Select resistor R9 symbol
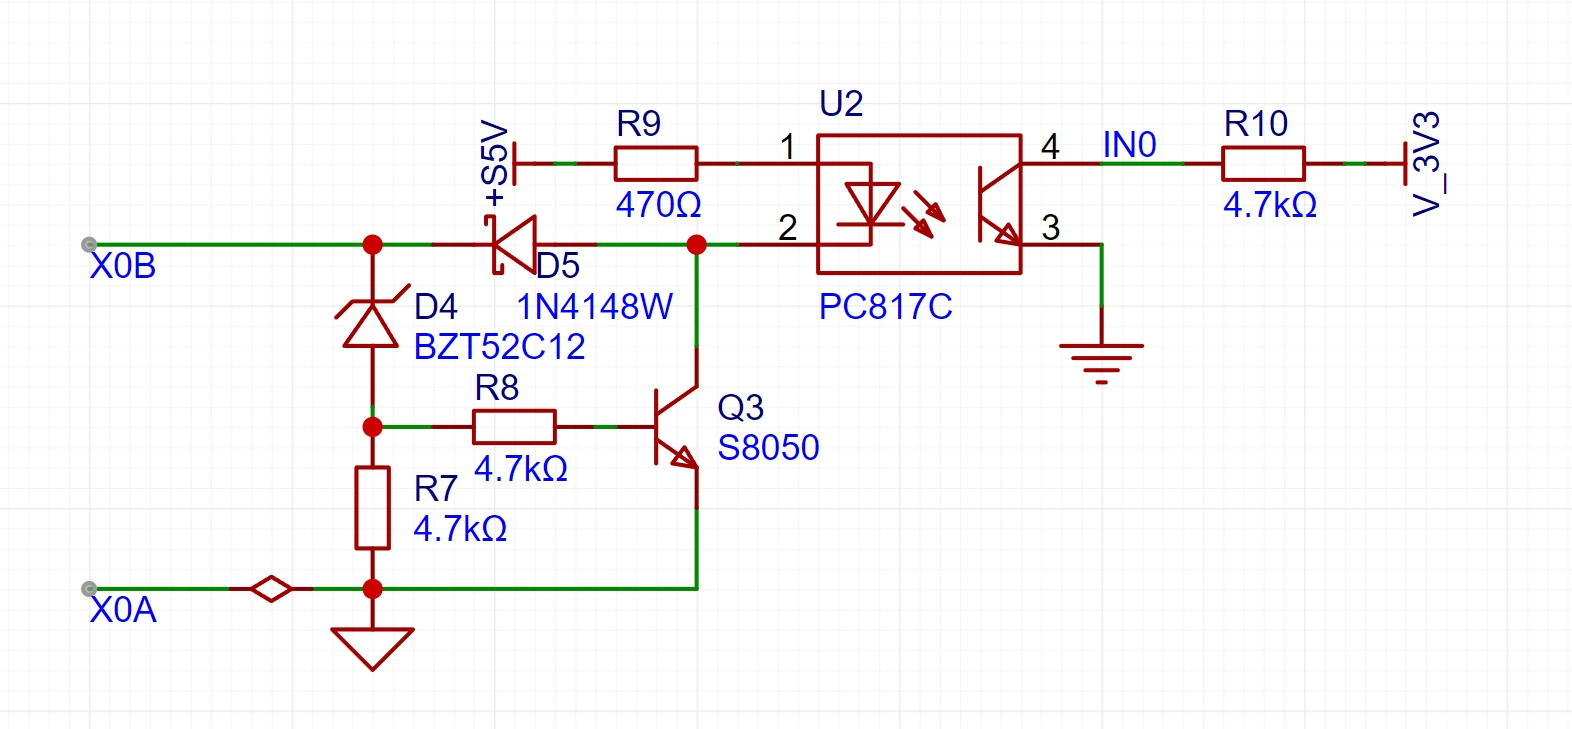Viewport: 1572px width, 729px height. click(655, 163)
